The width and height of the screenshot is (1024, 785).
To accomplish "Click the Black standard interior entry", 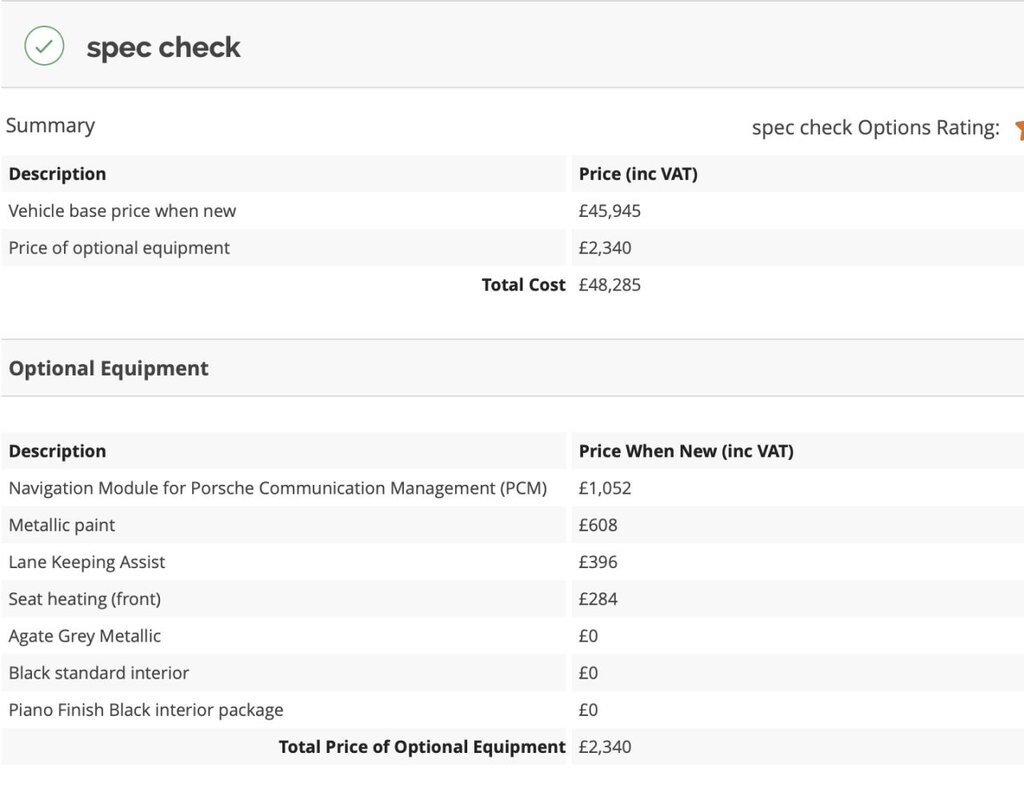I will click(98, 673).
